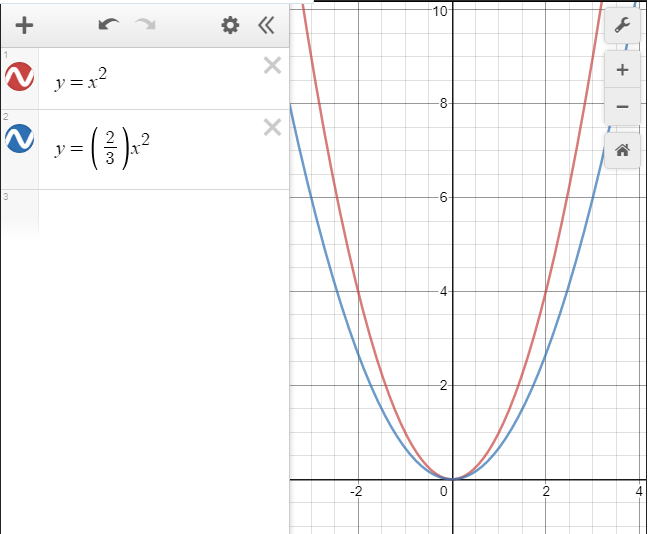Image resolution: width=650 pixels, height=534 pixels.
Task: Click the y-axis label 10
Action: [440, 11]
